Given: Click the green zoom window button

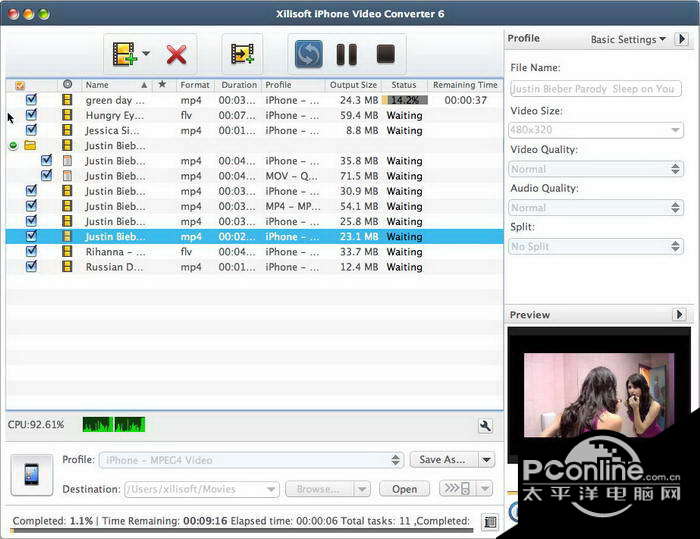Looking at the screenshot, I should tap(44, 14).
